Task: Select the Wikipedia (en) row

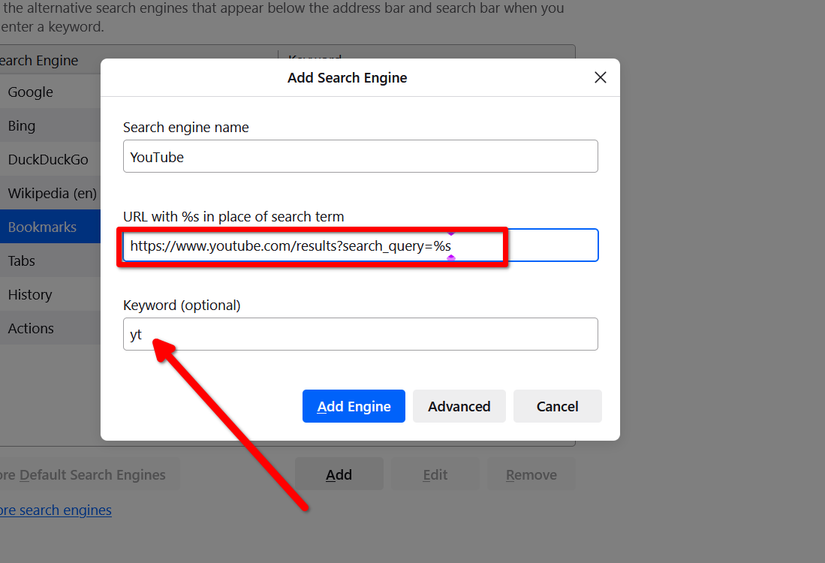Action: click(x=50, y=193)
